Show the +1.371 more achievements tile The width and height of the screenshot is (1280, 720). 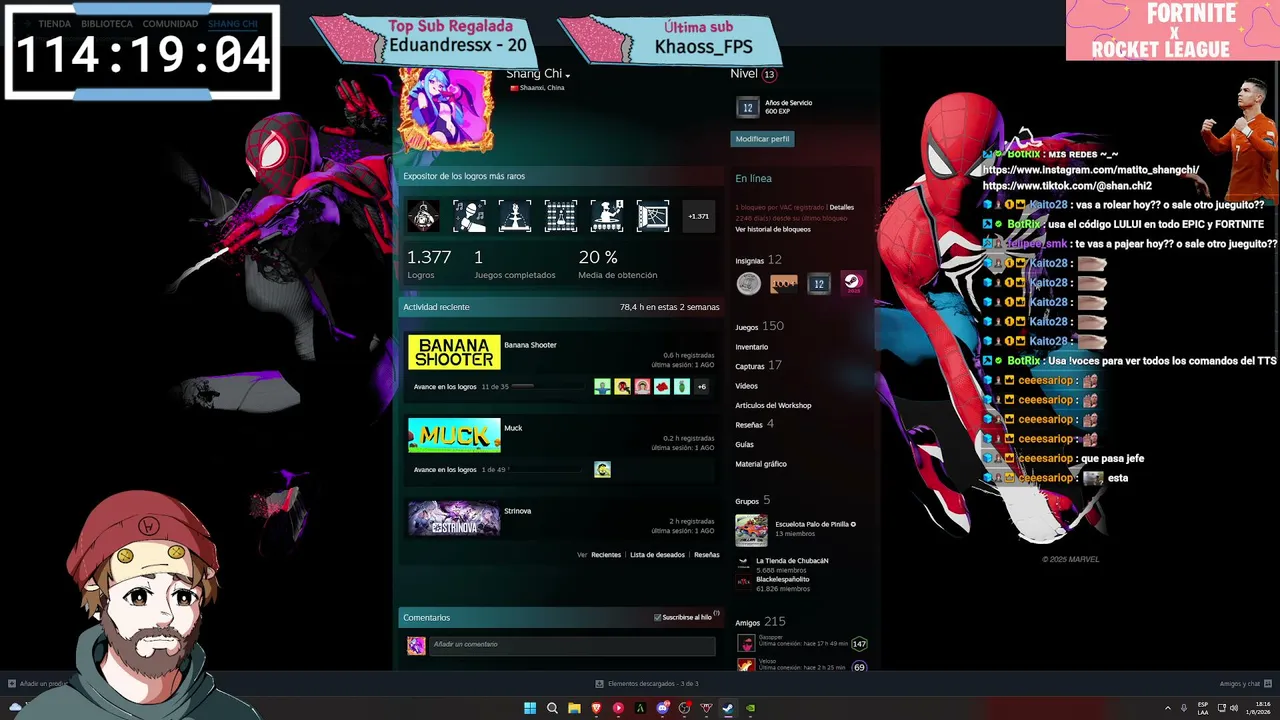[698, 216]
